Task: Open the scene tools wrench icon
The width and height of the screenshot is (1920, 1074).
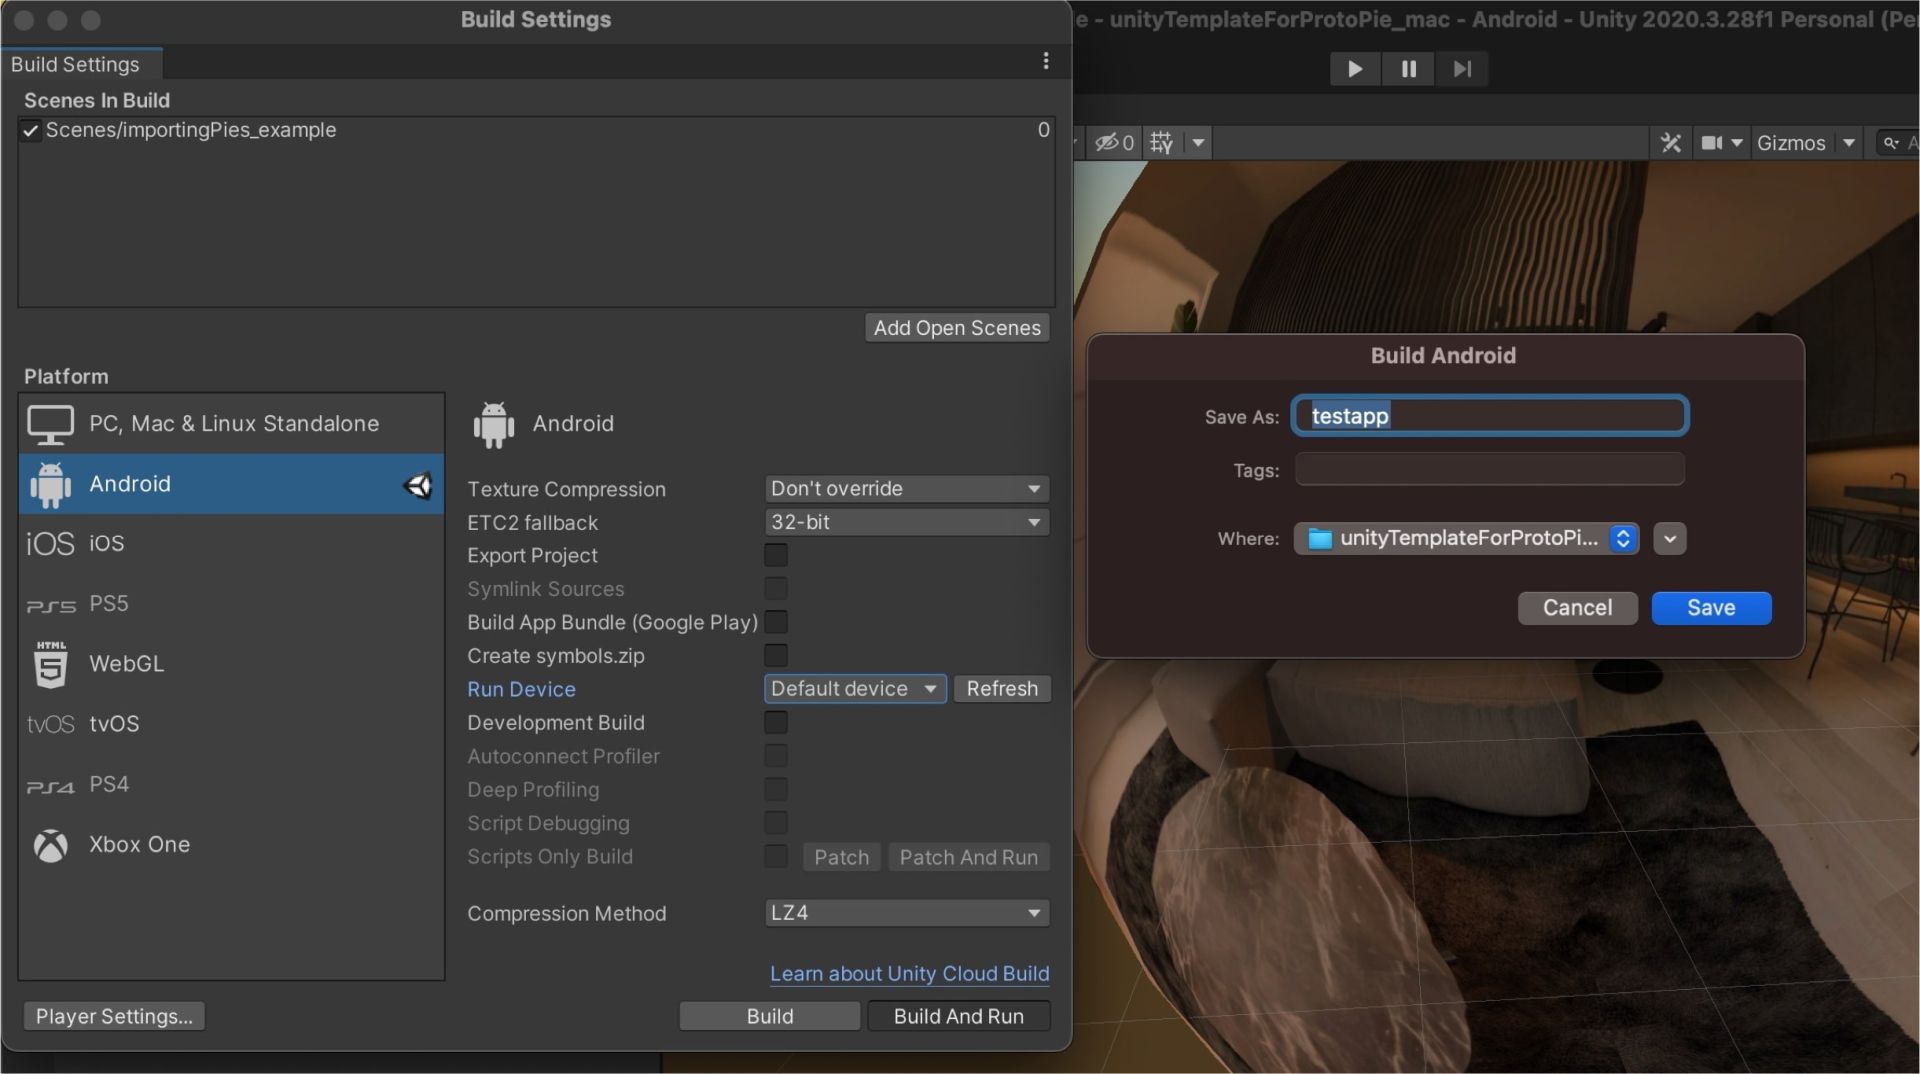Action: (1670, 143)
